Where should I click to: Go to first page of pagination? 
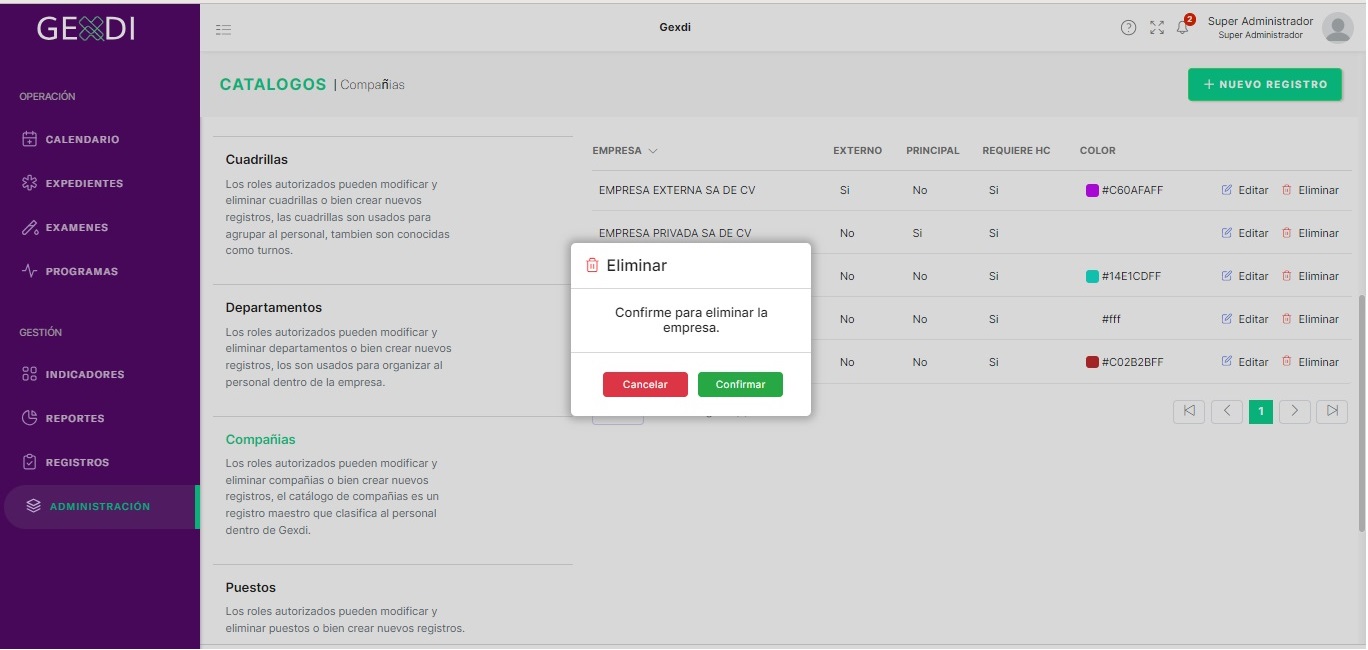(1189, 411)
